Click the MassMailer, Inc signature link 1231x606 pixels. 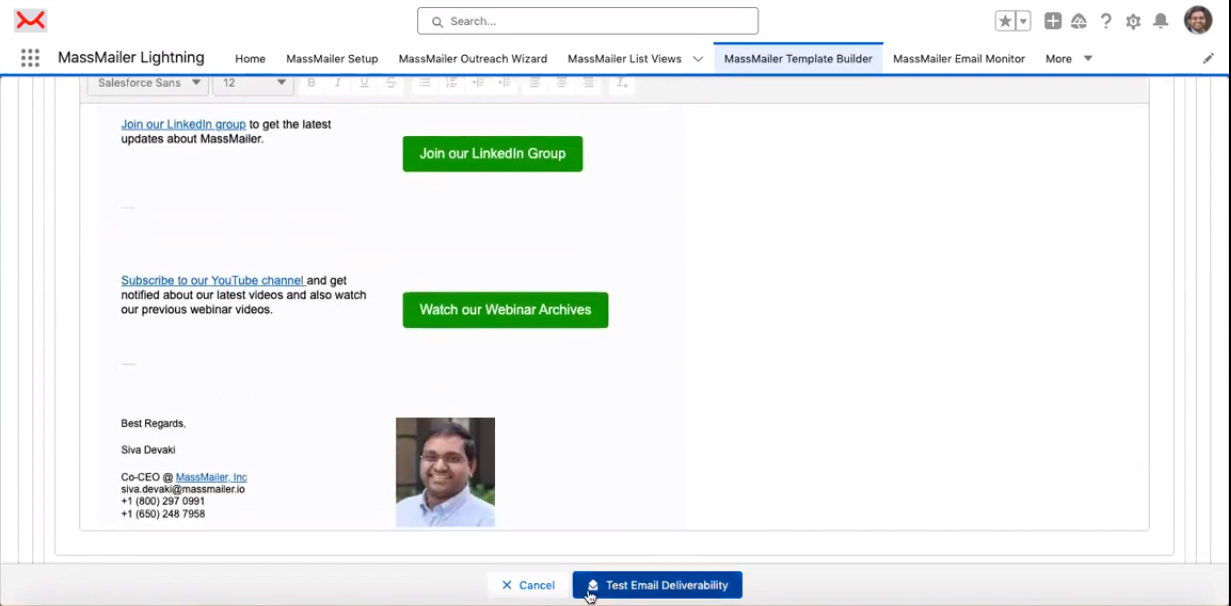tap(211, 478)
